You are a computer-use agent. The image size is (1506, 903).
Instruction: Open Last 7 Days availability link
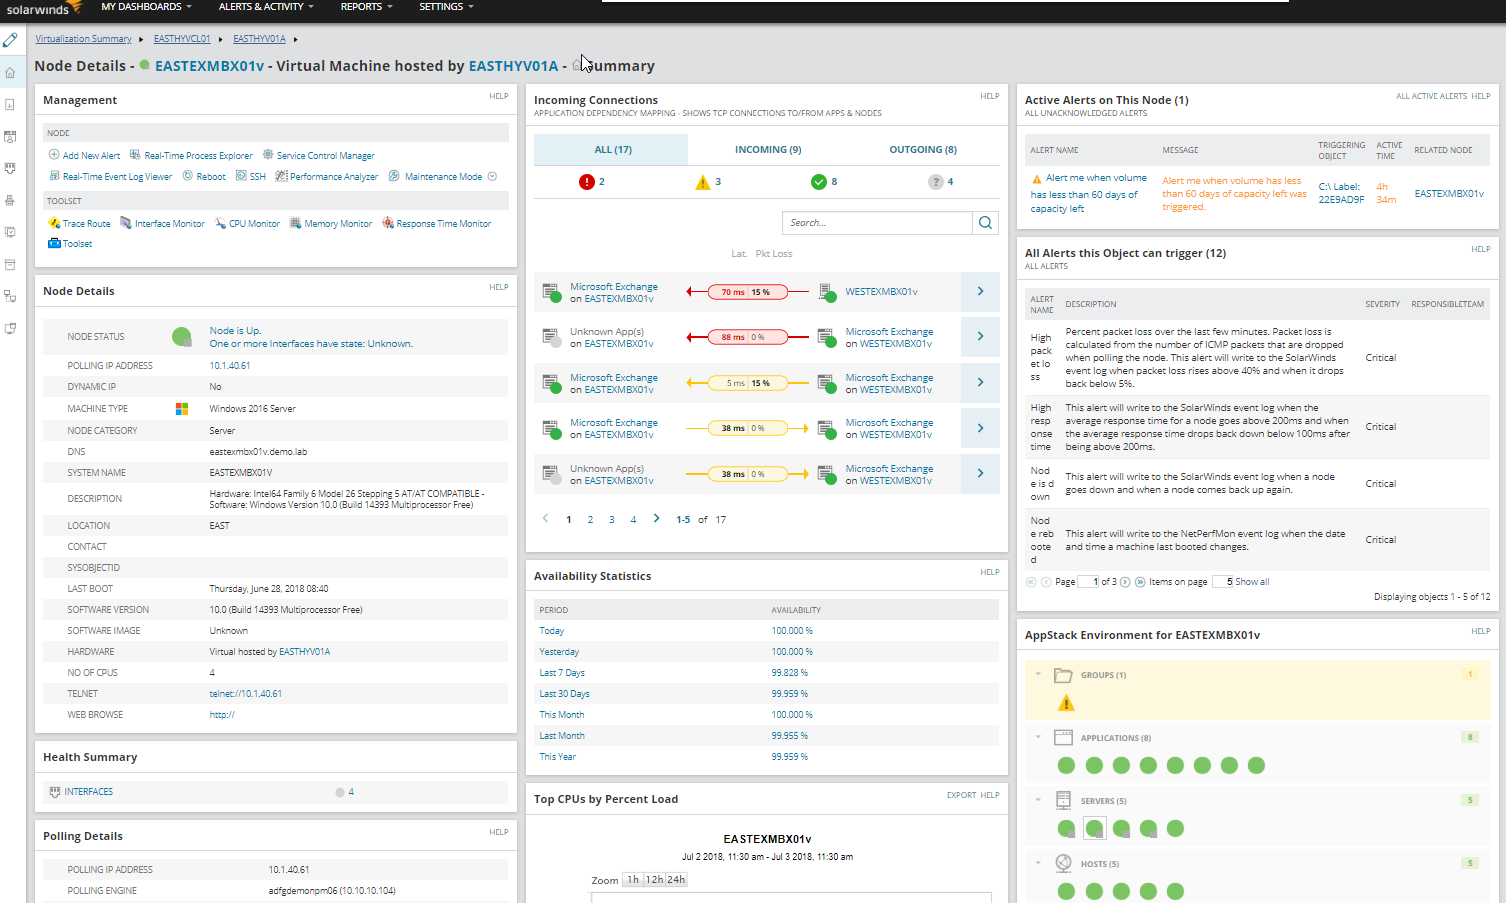pos(562,672)
